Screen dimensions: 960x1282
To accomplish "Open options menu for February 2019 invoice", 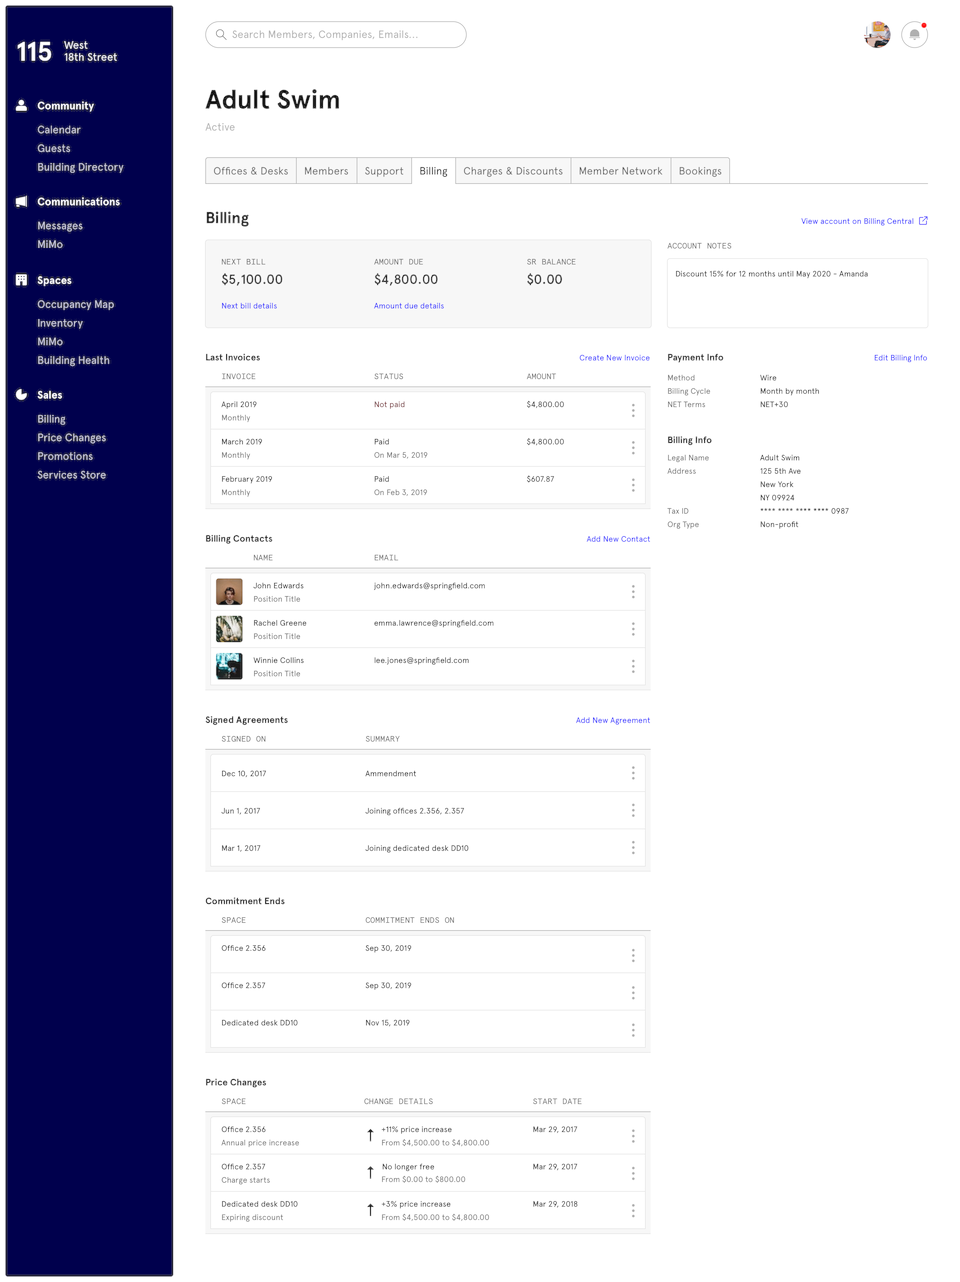I will [633, 485].
